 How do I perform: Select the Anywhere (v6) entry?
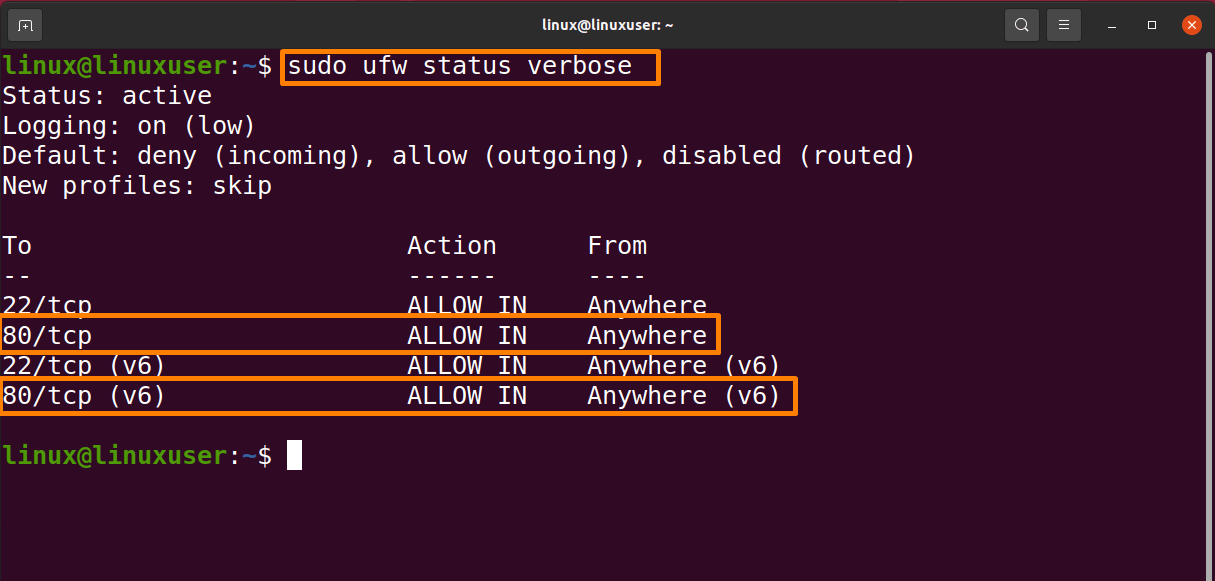[x=688, y=395]
